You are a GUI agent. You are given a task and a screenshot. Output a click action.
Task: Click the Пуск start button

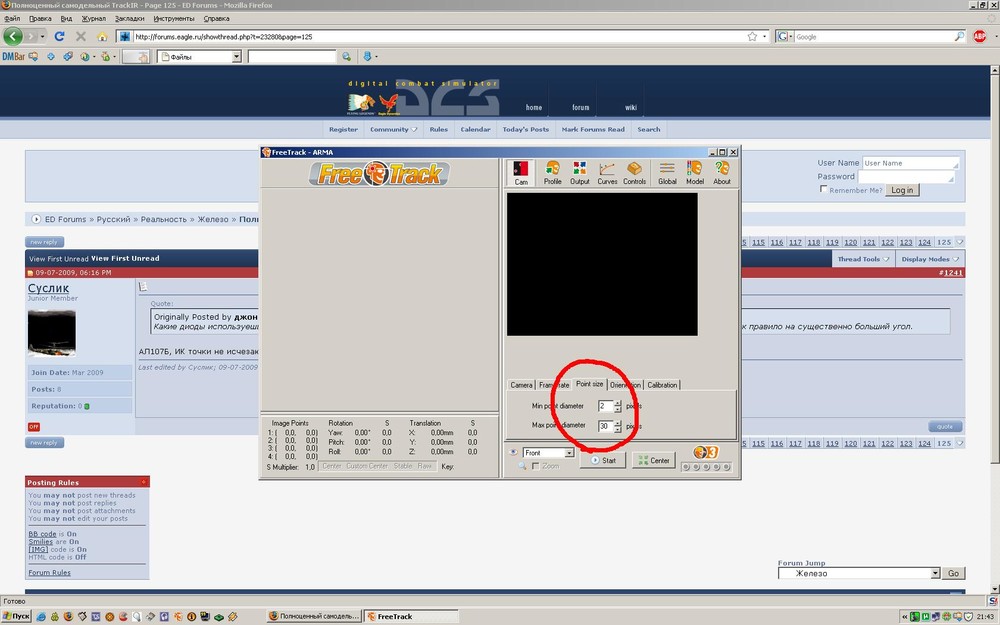(17, 617)
